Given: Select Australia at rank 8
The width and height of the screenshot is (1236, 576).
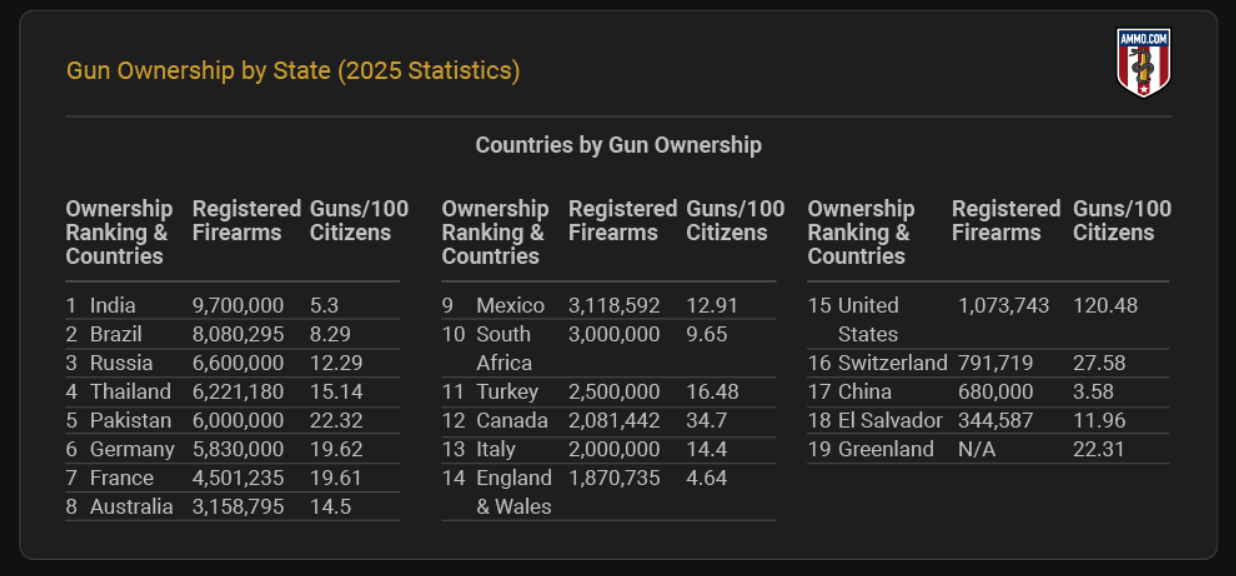Looking at the screenshot, I should pos(130,507).
